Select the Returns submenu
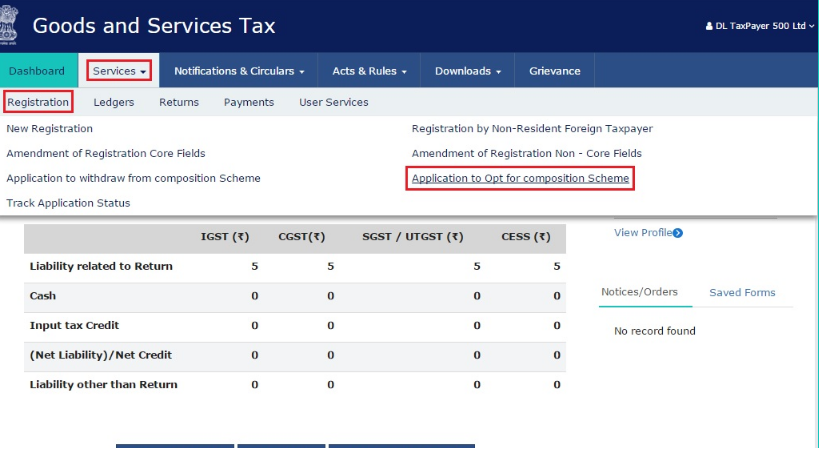 pos(179,102)
